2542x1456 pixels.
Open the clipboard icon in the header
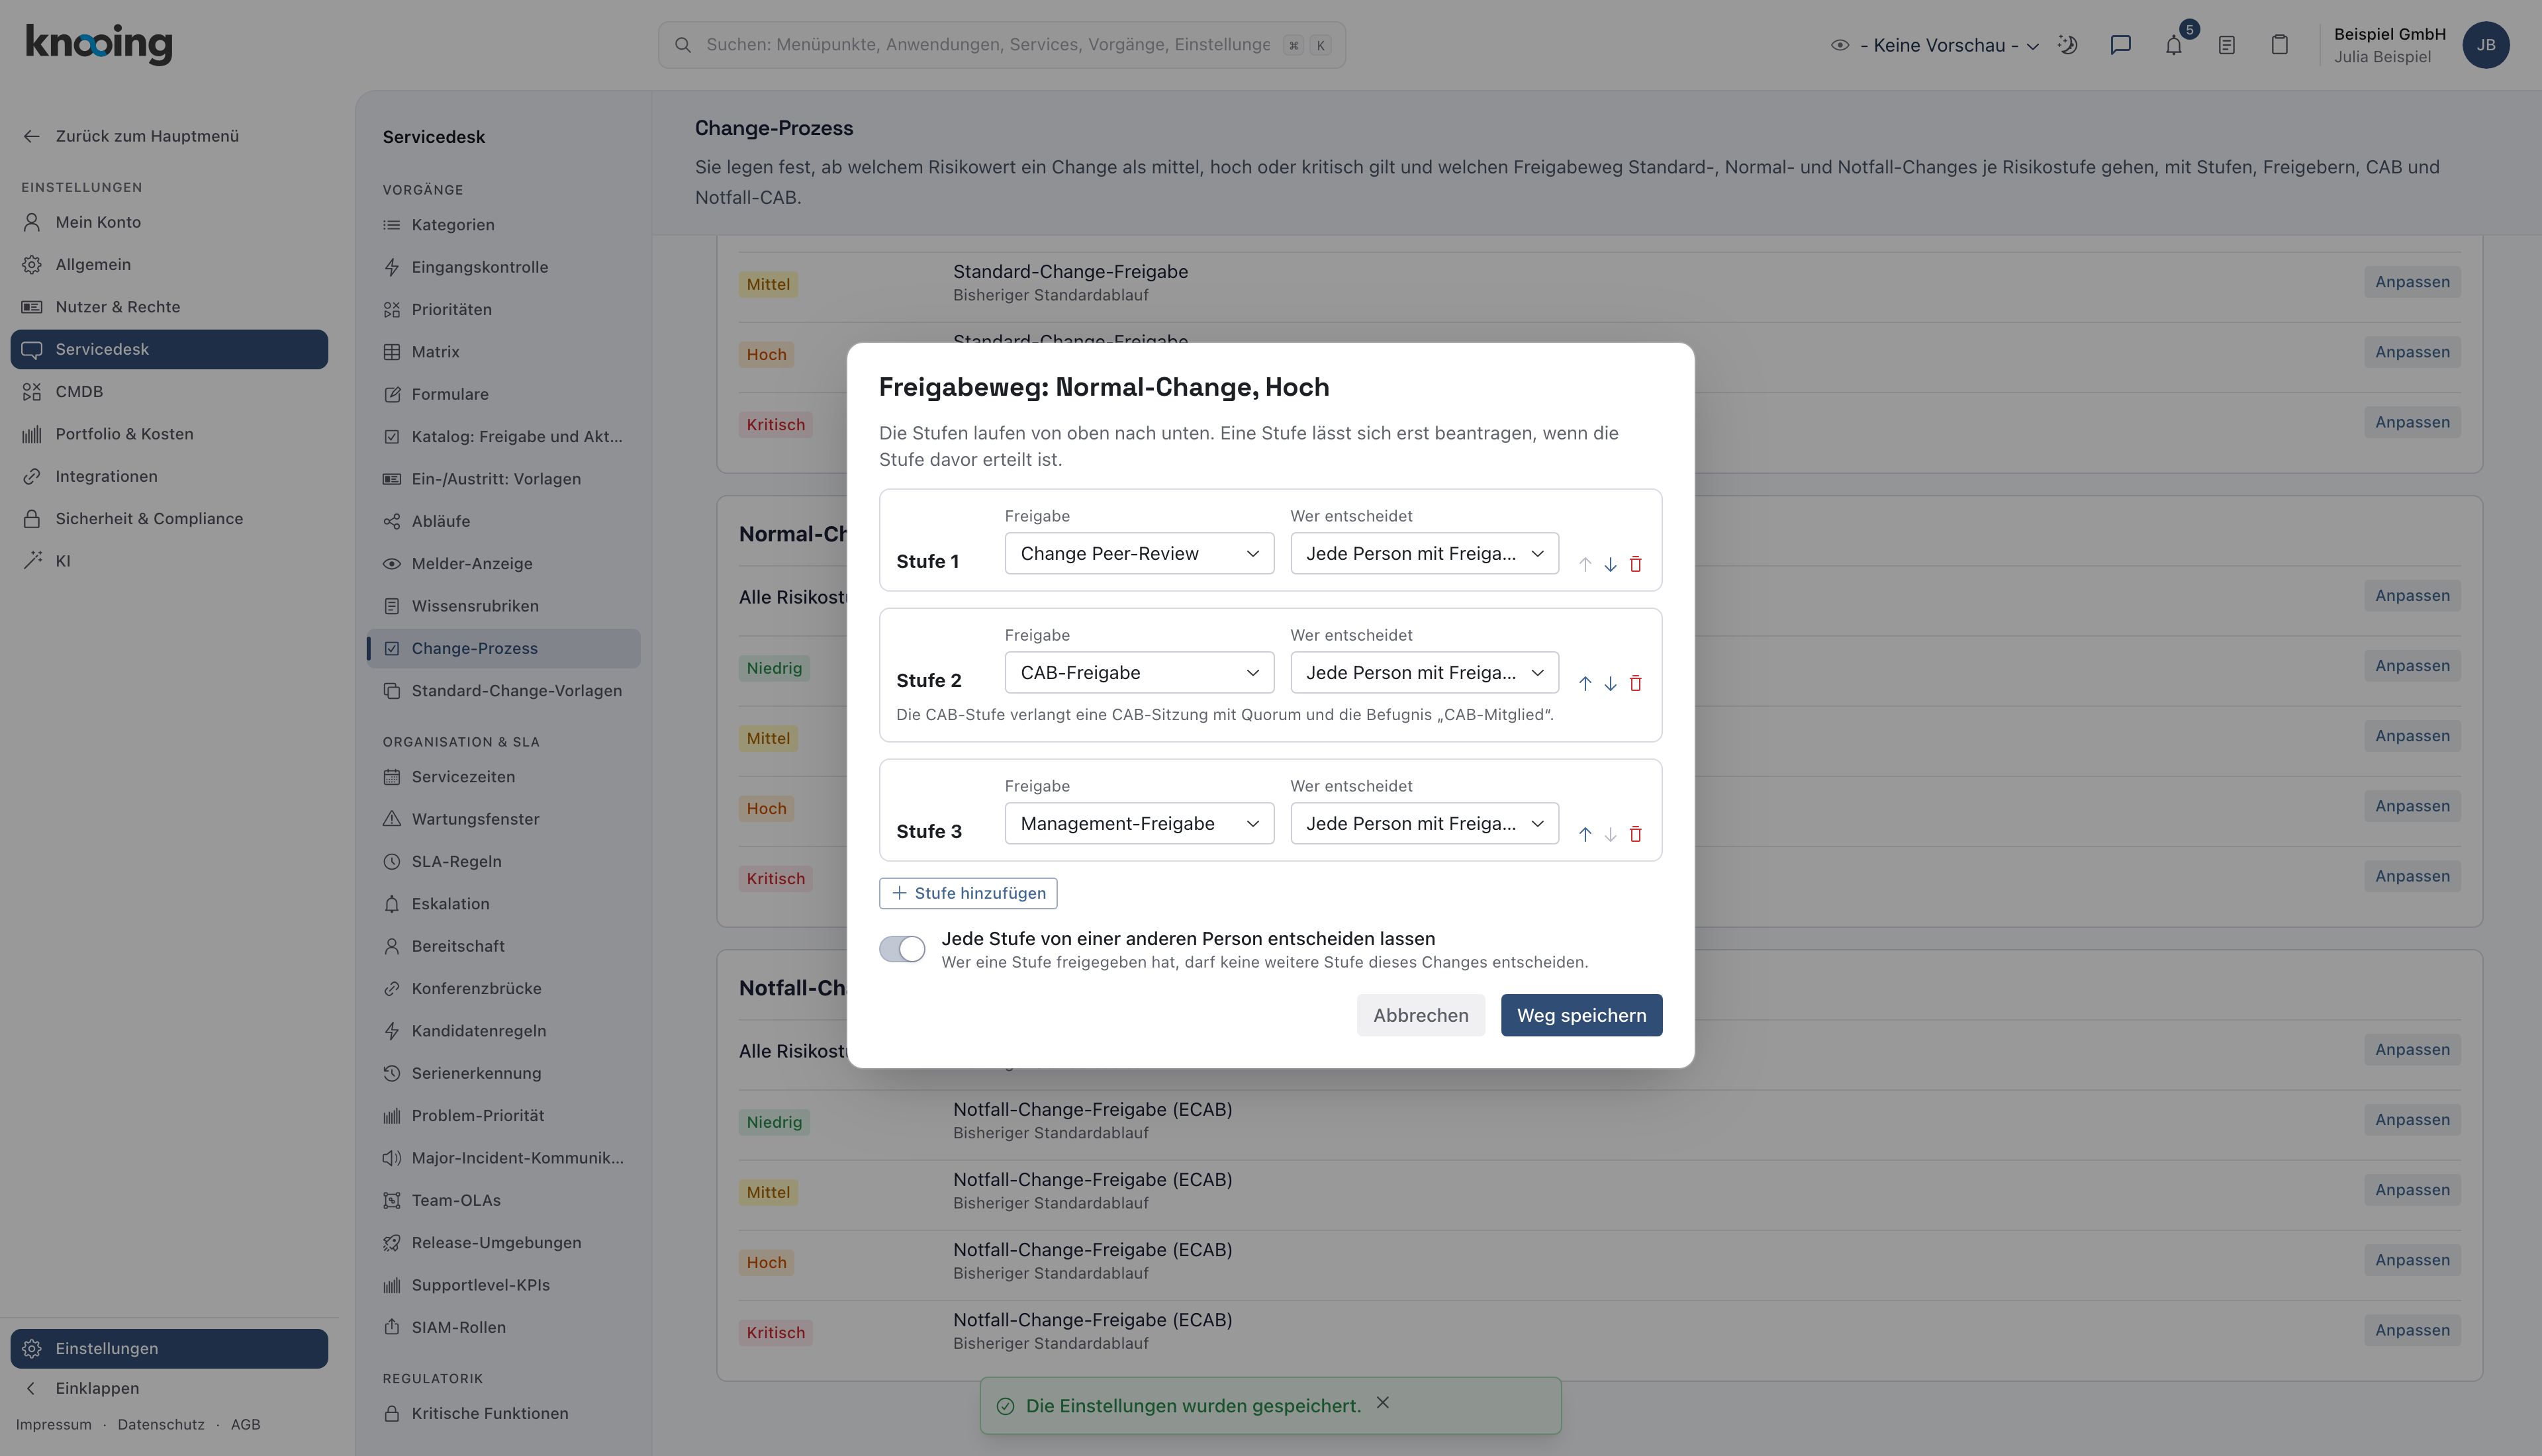2280,45
